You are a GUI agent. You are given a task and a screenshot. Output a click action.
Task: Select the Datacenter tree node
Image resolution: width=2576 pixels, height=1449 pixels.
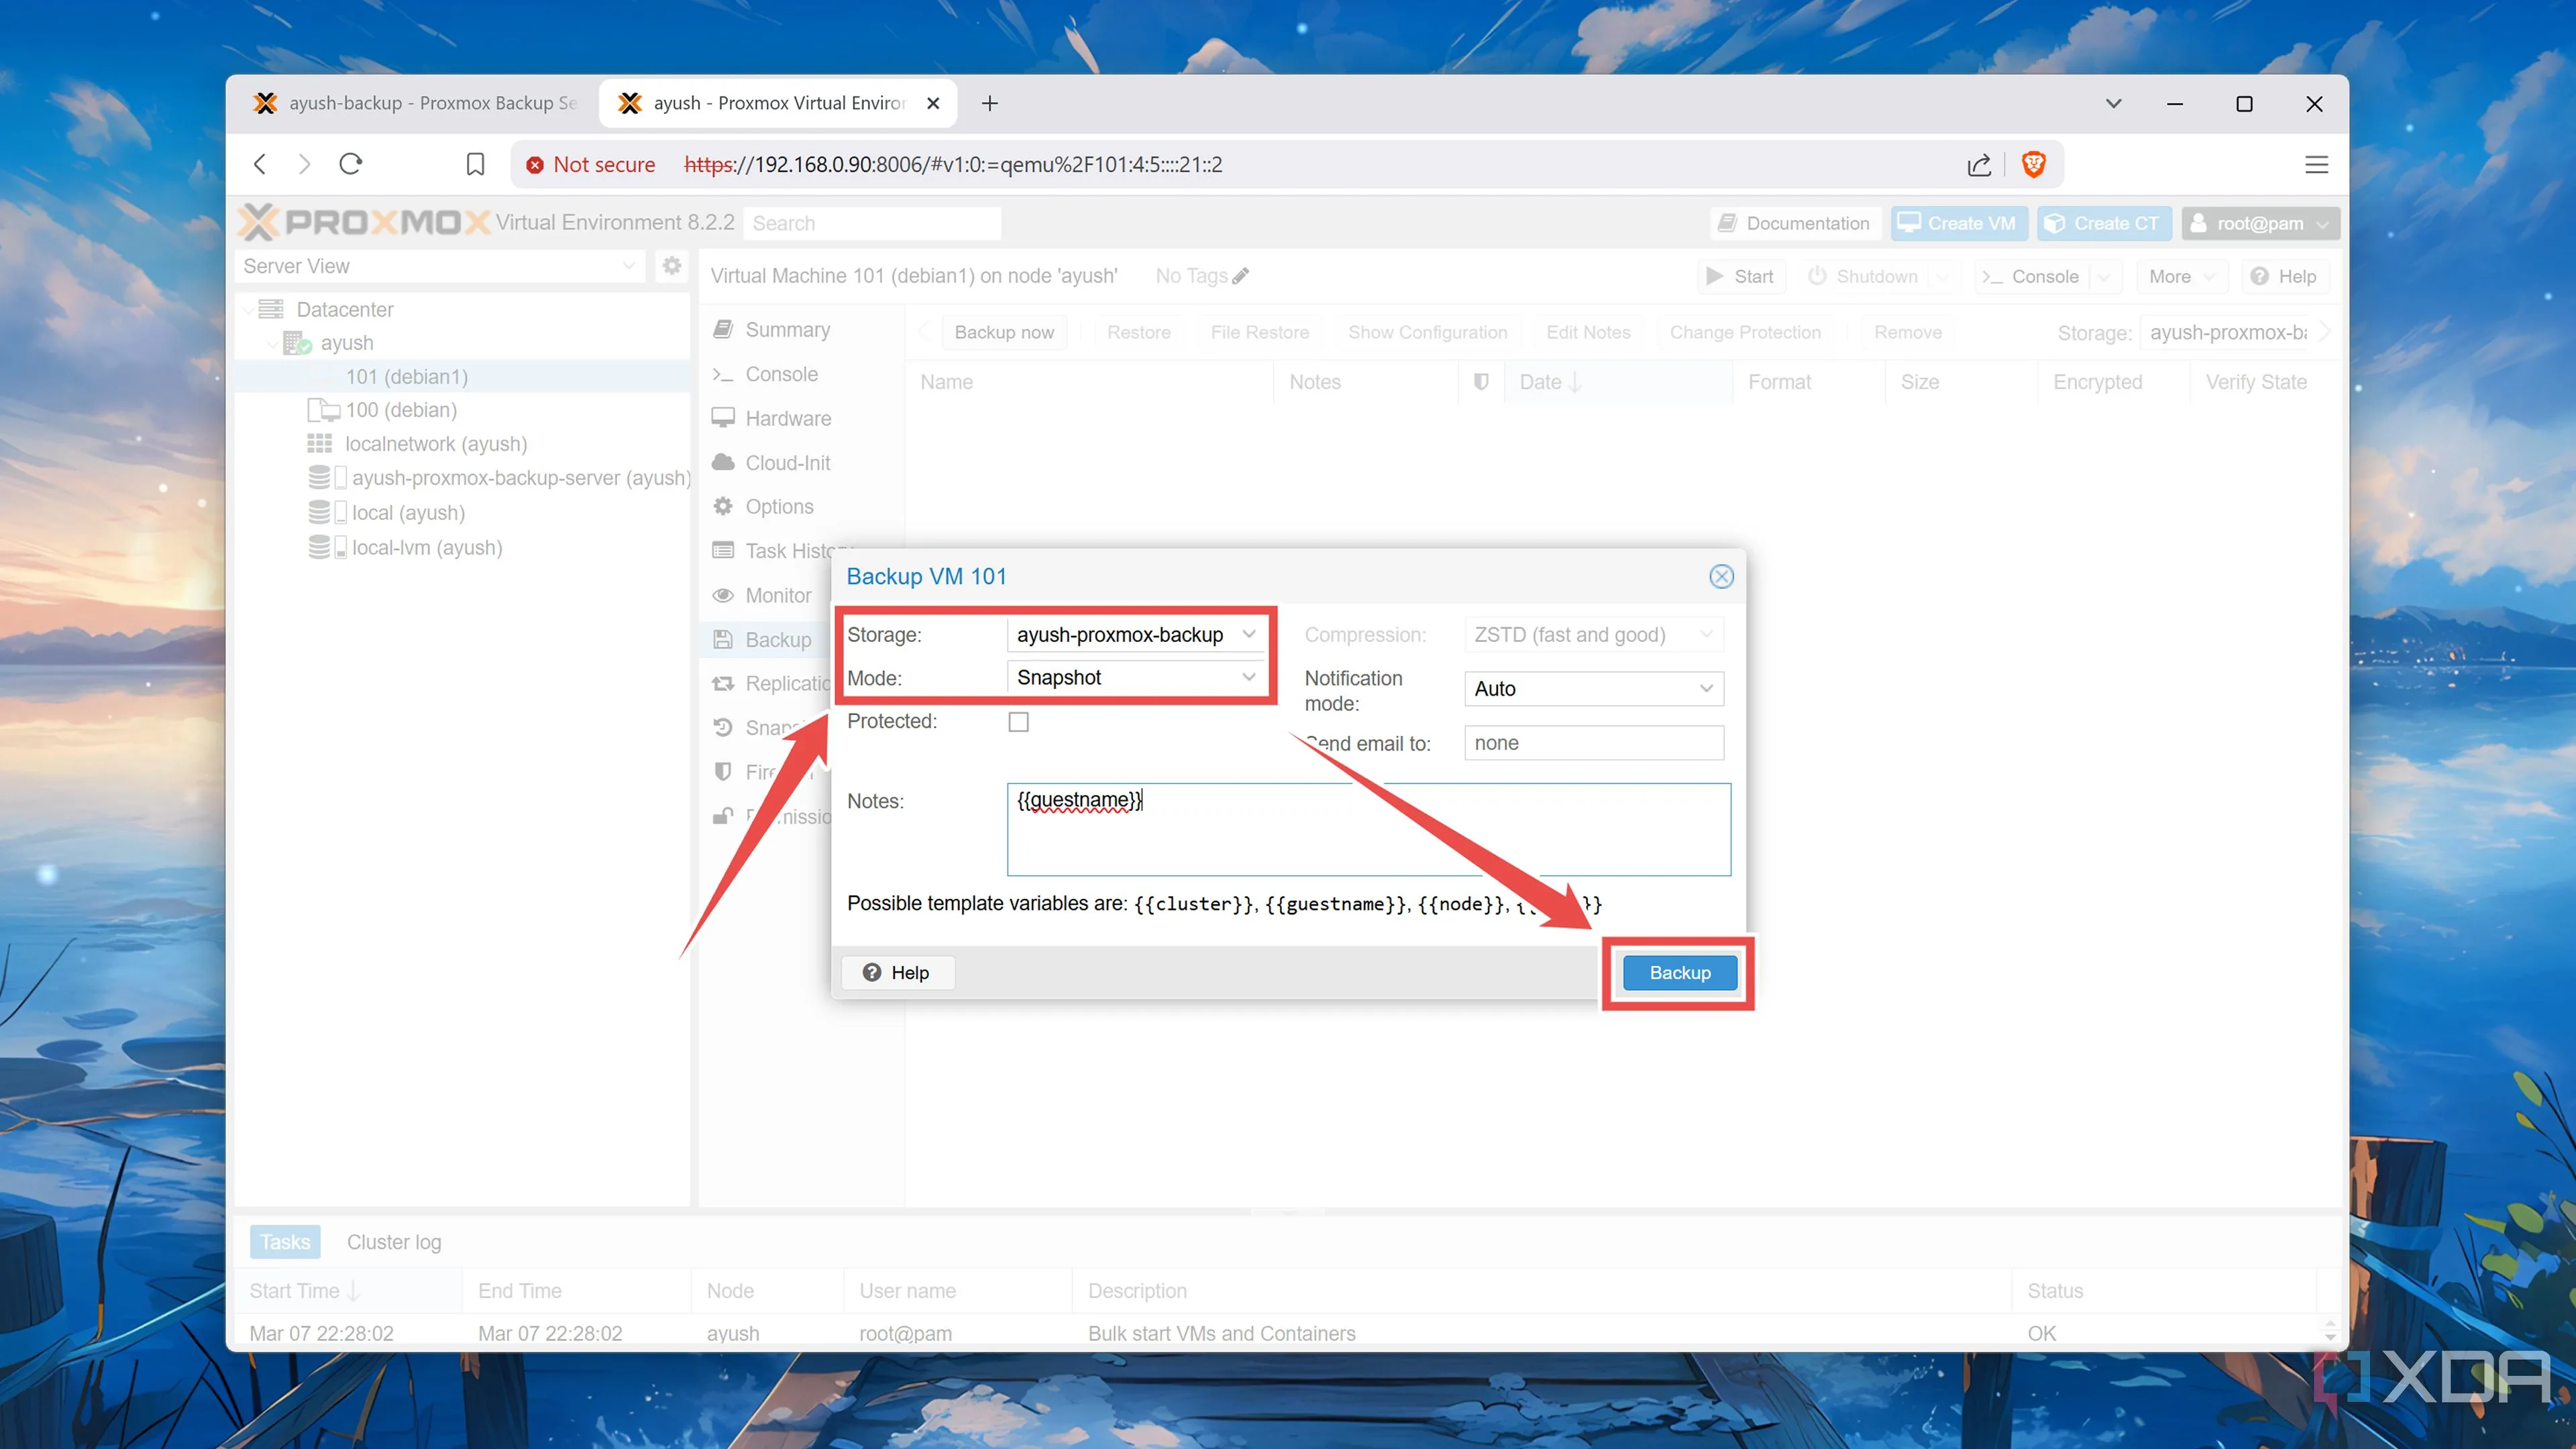tap(344, 309)
